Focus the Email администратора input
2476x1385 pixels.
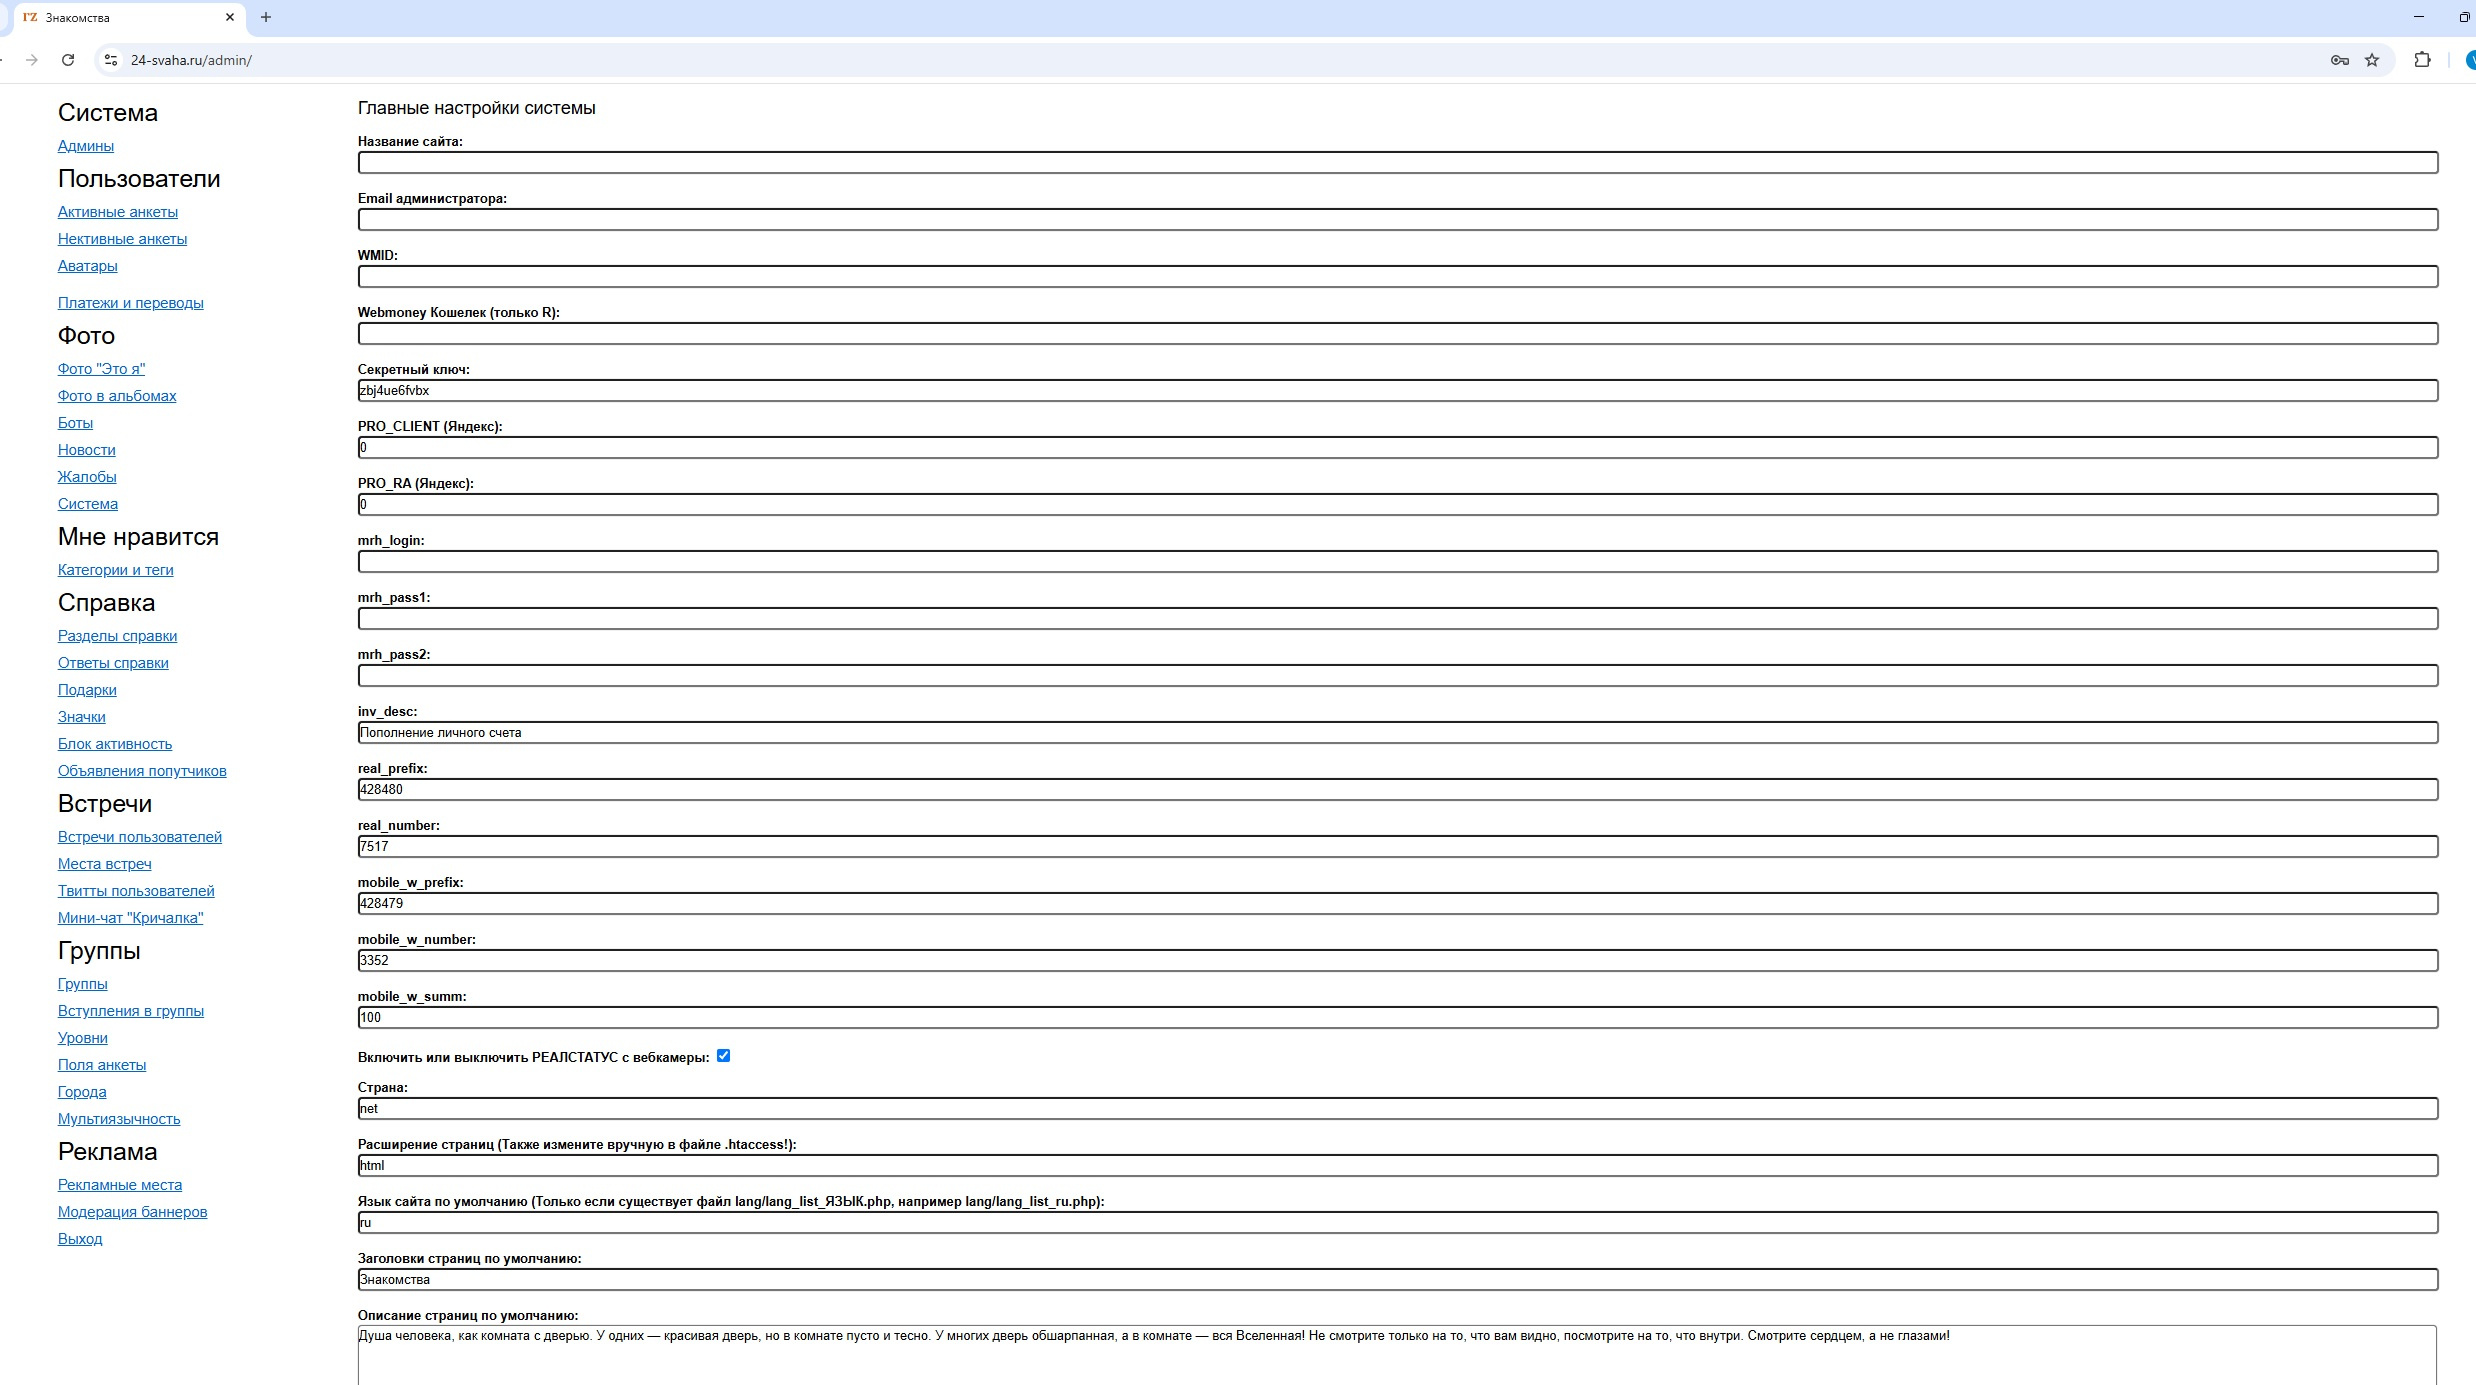pos(1397,220)
